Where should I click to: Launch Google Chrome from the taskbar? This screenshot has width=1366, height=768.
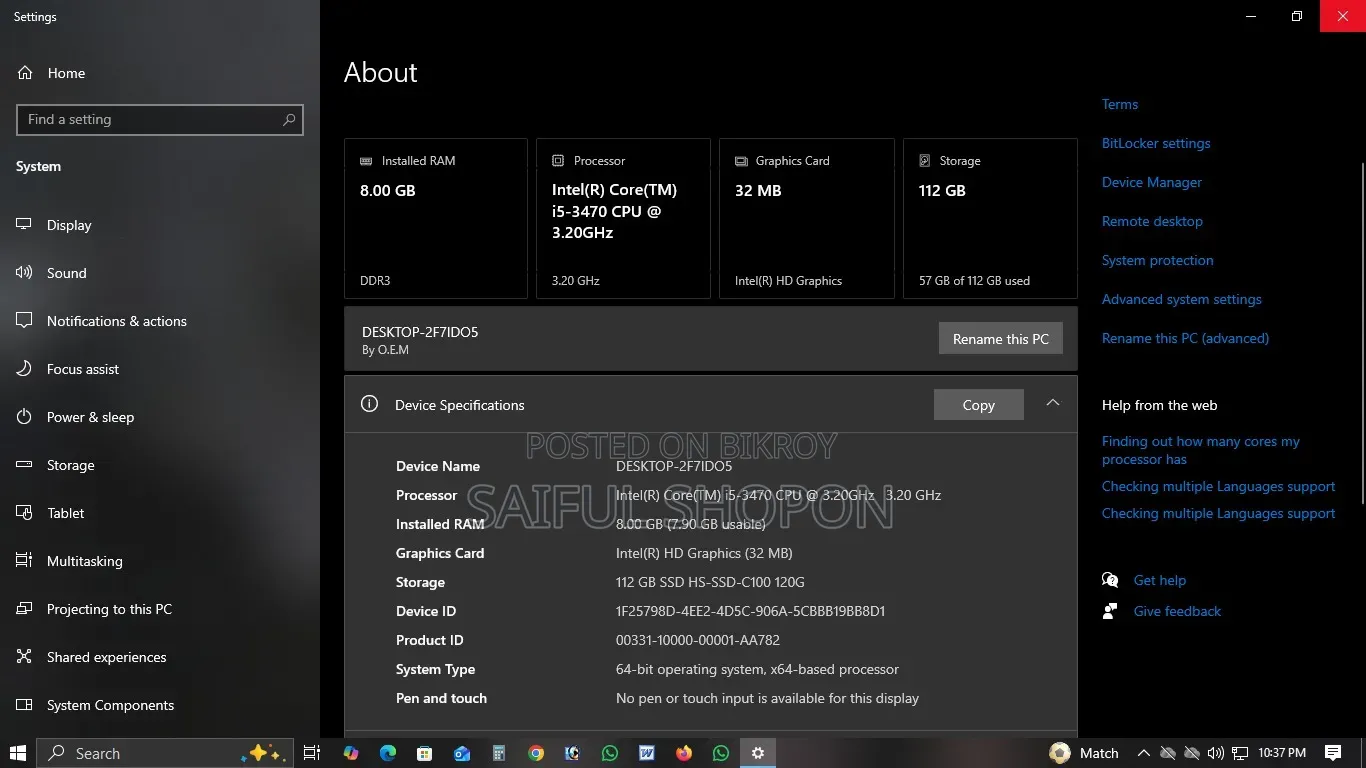[536, 753]
